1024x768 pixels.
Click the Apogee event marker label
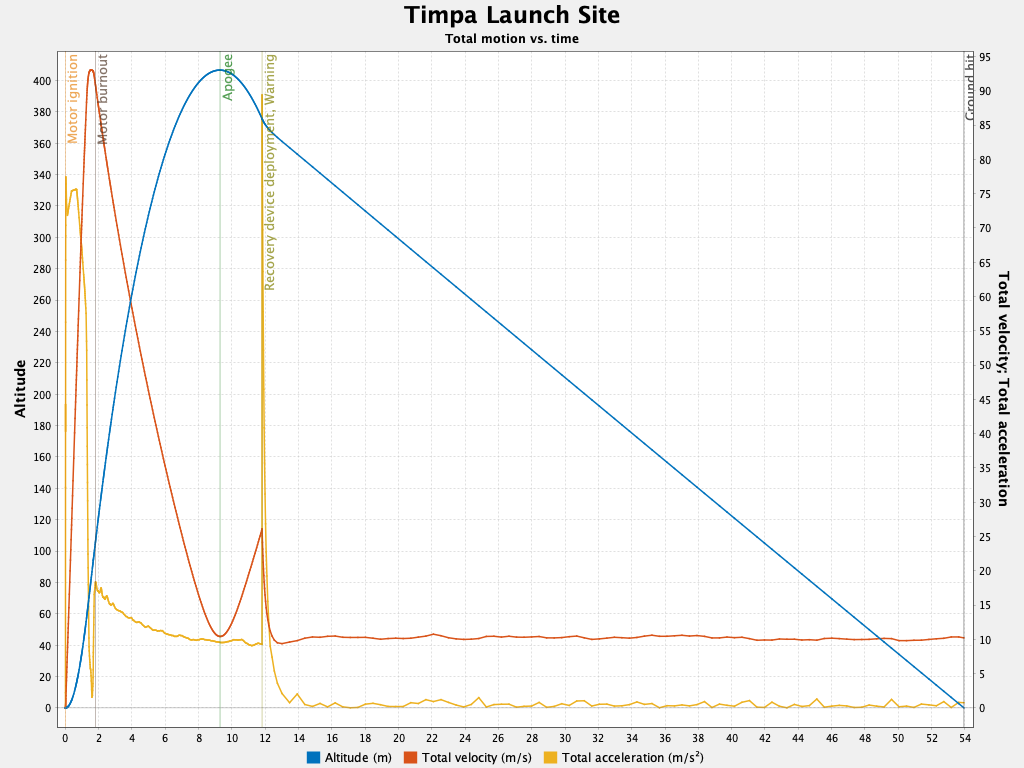click(226, 85)
